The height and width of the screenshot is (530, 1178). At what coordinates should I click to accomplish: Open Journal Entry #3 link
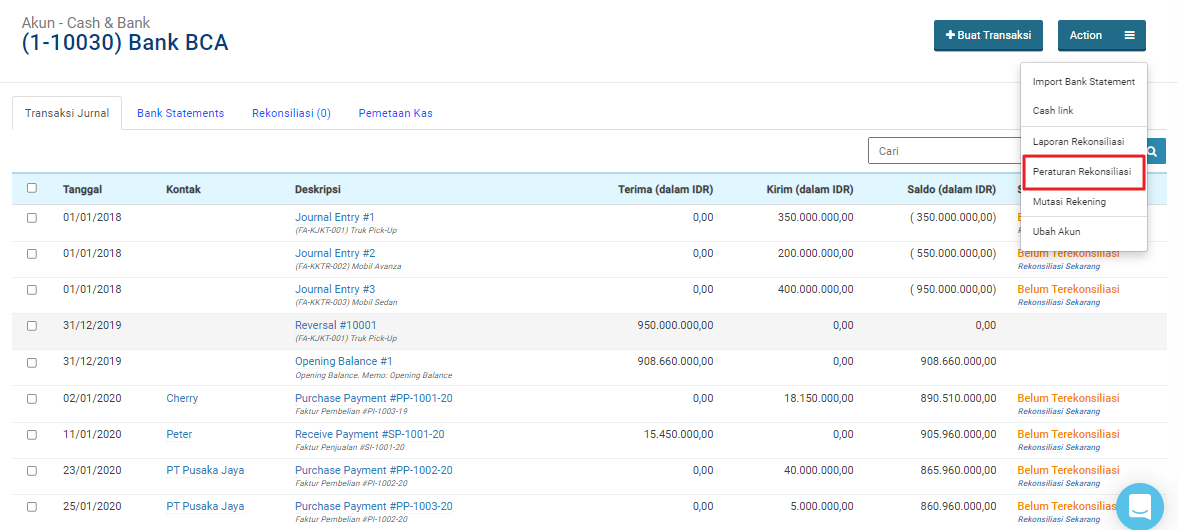(x=334, y=289)
